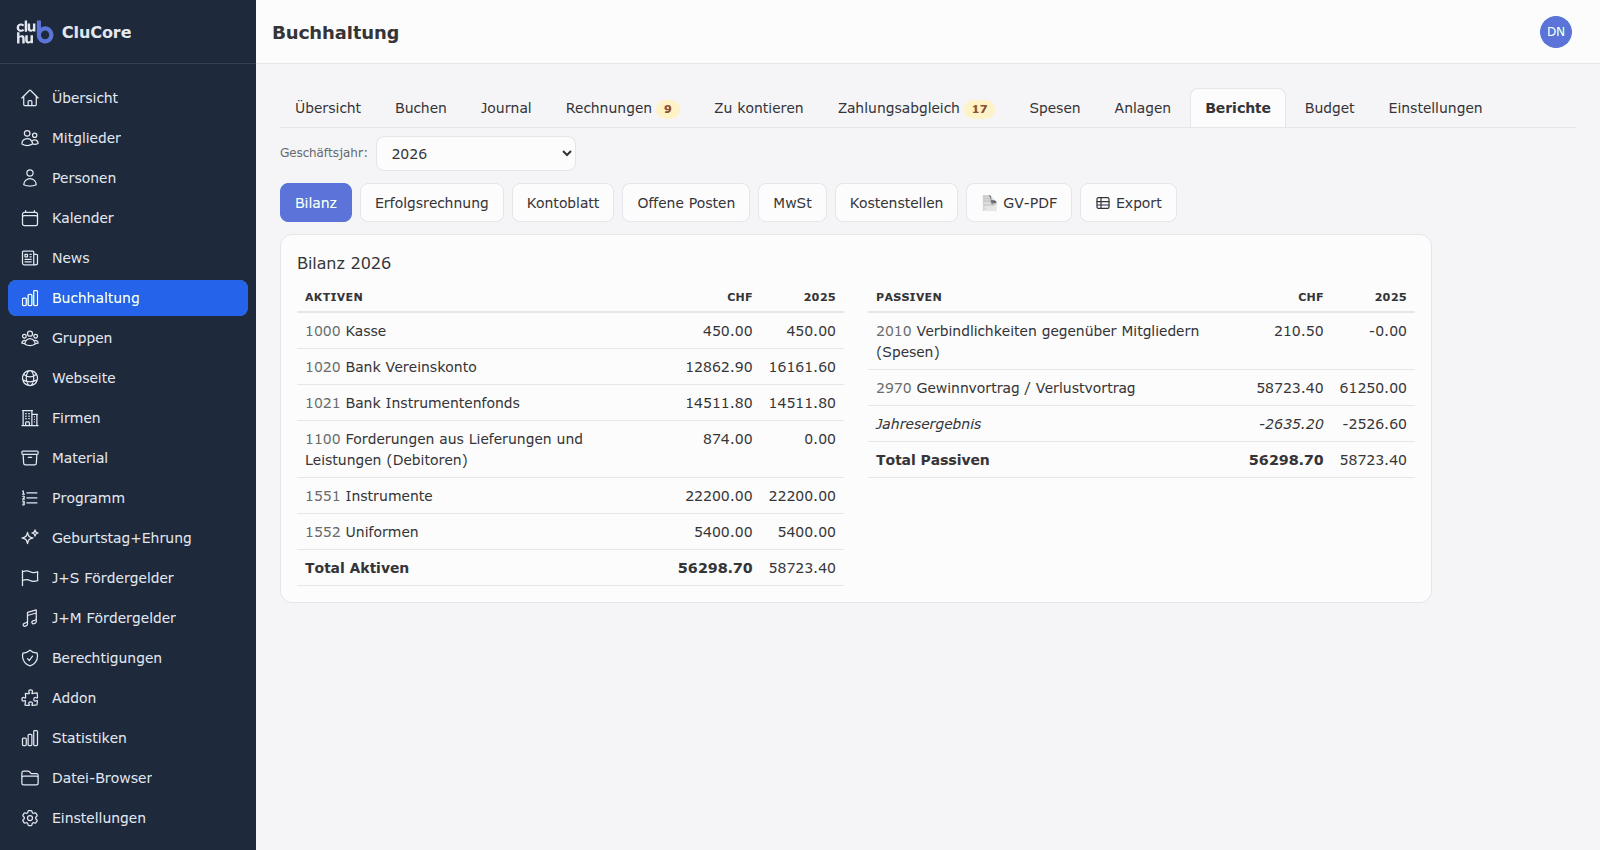1600x850 pixels.
Task: Open Mitglieder icon in sidebar
Action: coord(30,138)
